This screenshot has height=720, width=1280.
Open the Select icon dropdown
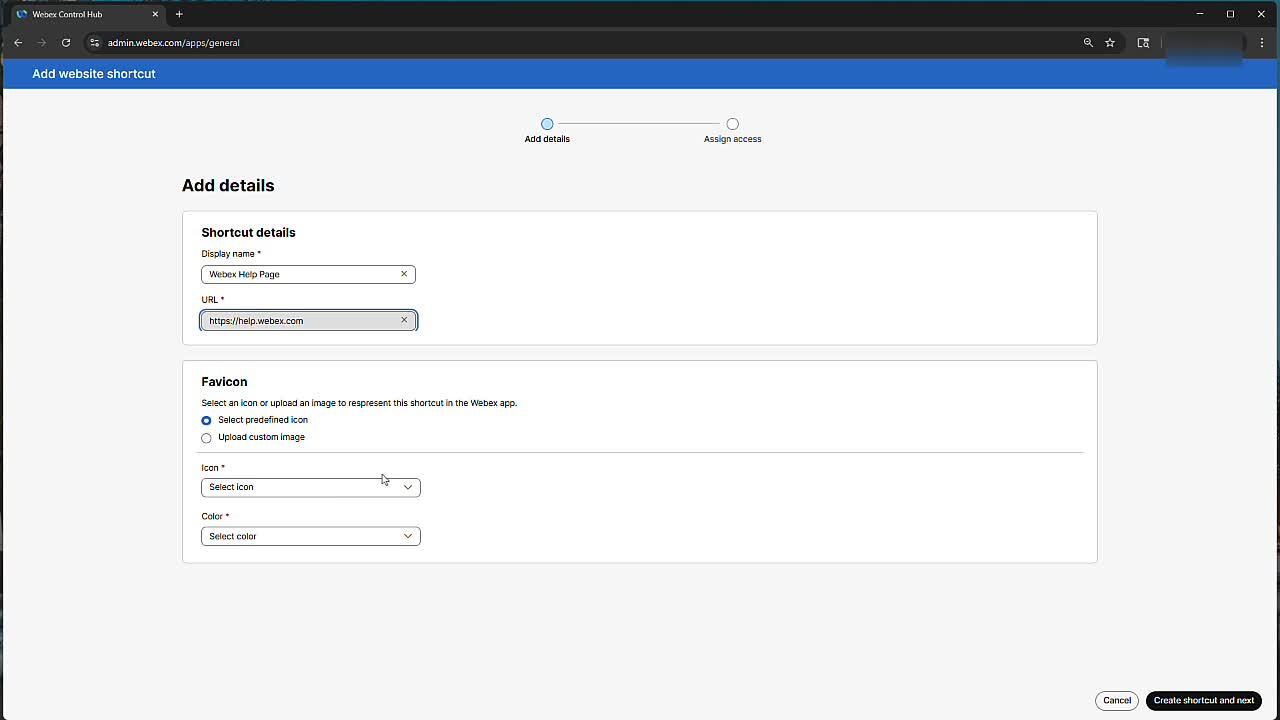(x=310, y=487)
